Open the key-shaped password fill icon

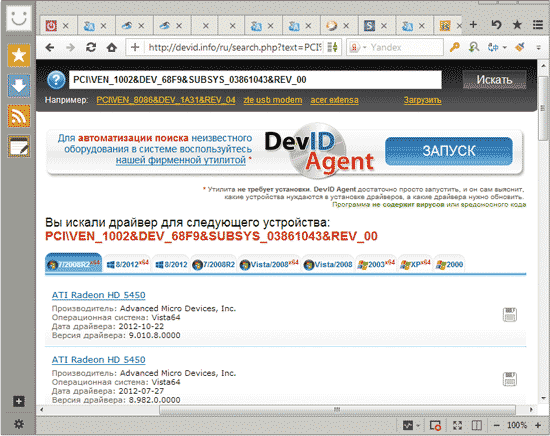tap(455, 47)
